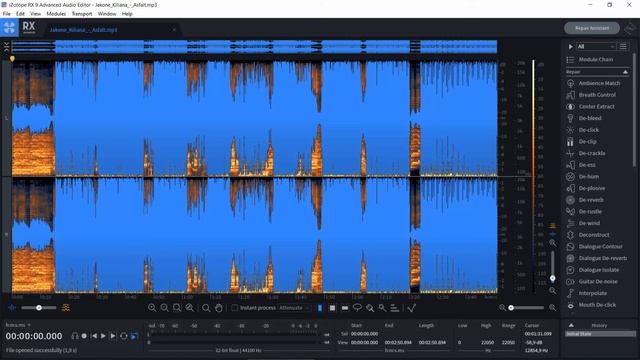Adjust the waveform/spectrogram balance slider
This screenshot has height=360, width=640.
tap(39, 308)
